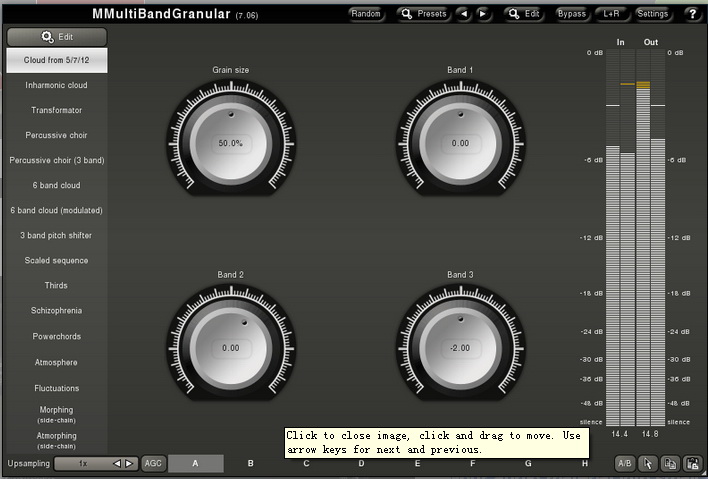Decrease upsampling with left arrow
Screen dimensions: 708x479
pos(117,463)
